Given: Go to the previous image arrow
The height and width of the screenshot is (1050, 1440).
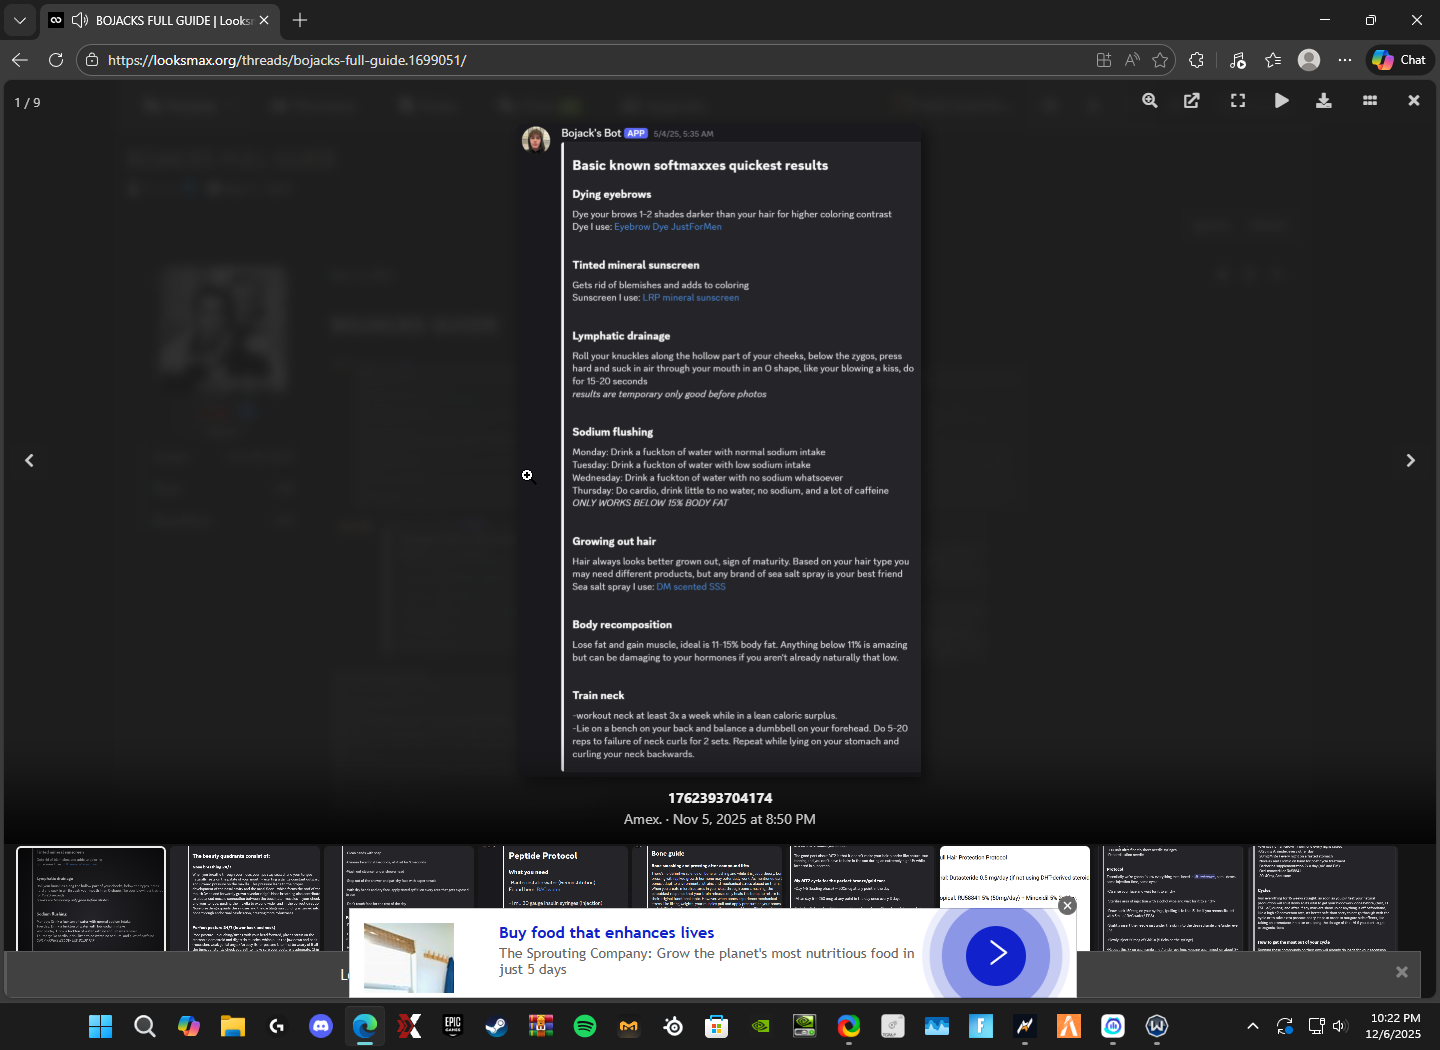Looking at the screenshot, I should click(29, 460).
